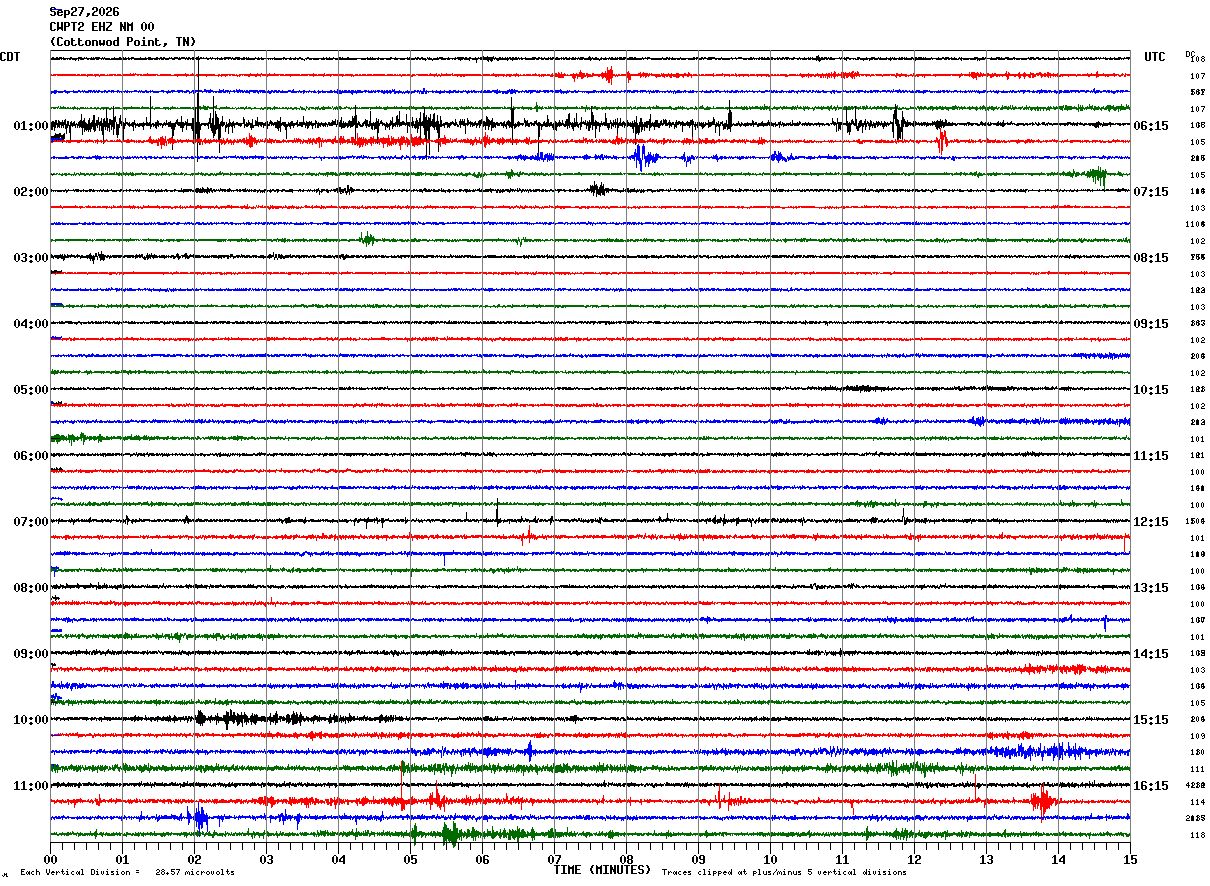Click the 'Traces clipped' footnote text
Screen dimensions: 1210x886
[x=784, y=872]
